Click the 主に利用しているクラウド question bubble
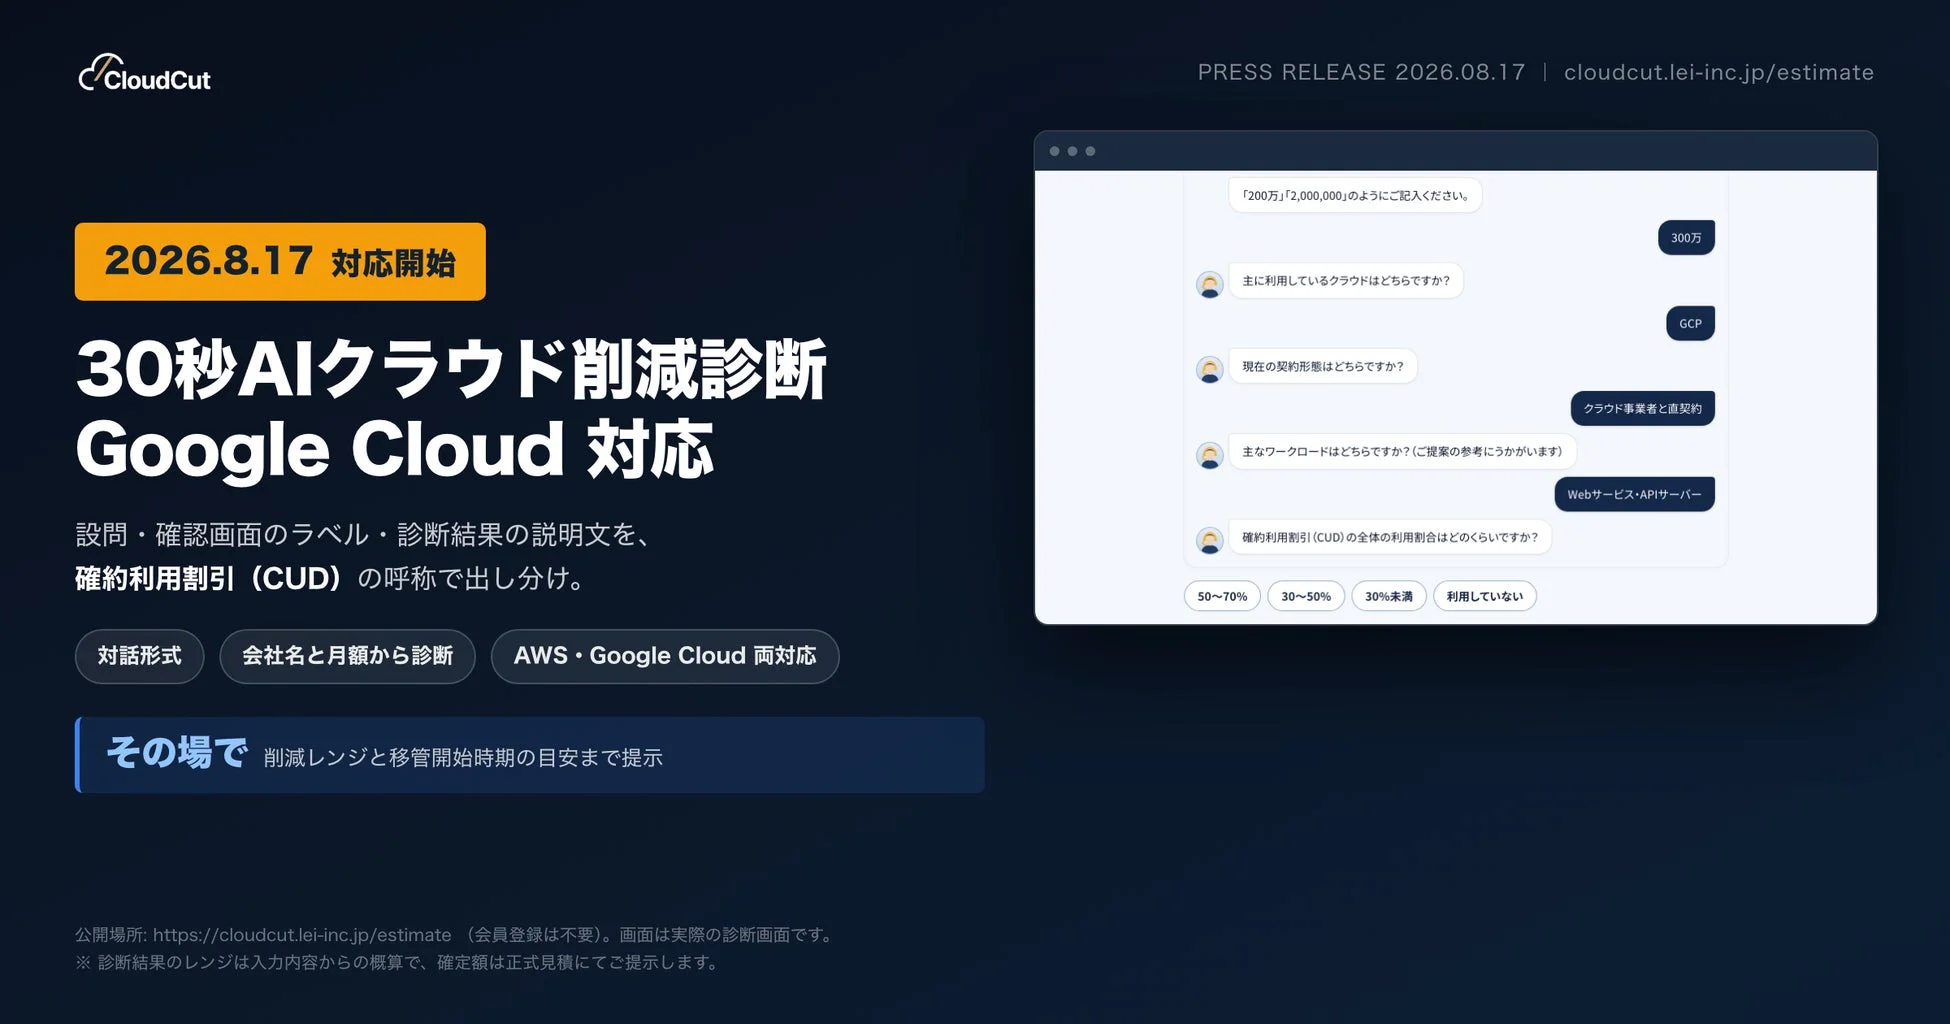The width and height of the screenshot is (1950, 1024). [x=1346, y=281]
